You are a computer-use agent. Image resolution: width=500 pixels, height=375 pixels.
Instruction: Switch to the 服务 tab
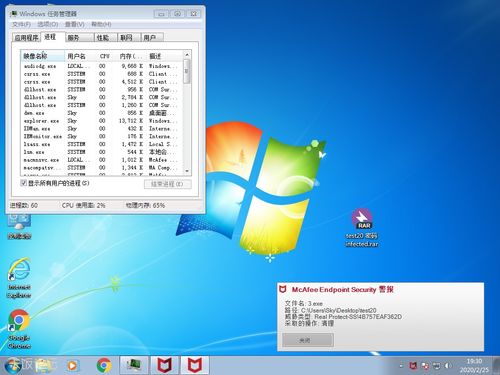pyautogui.click(x=79, y=38)
